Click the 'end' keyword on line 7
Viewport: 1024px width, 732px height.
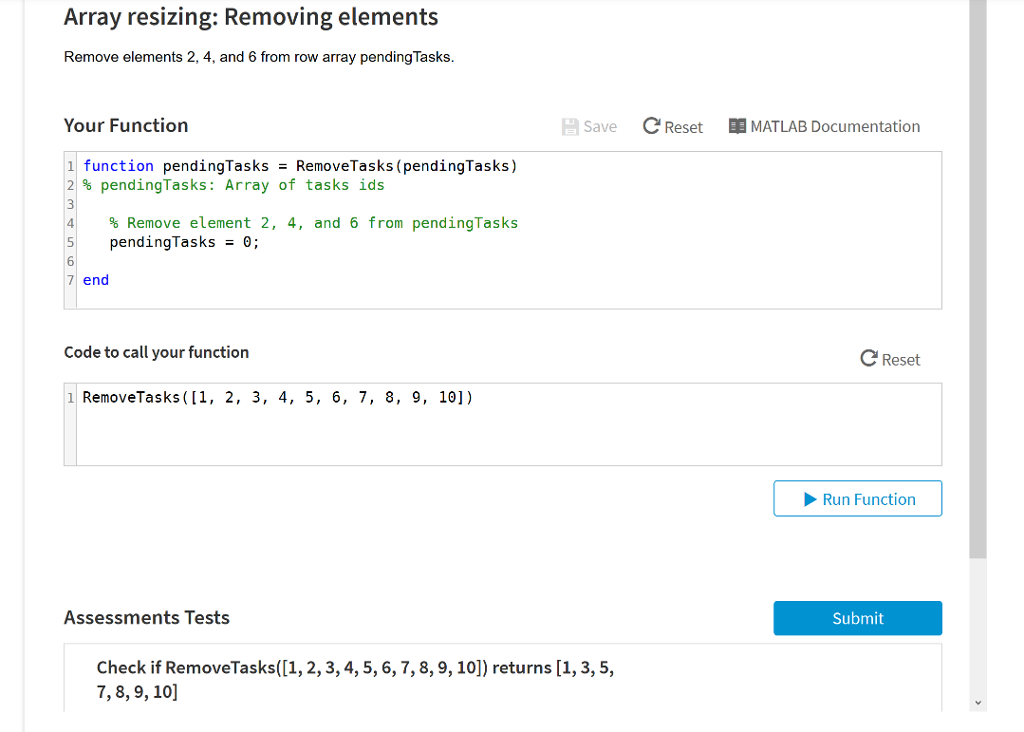click(x=96, y=280)
